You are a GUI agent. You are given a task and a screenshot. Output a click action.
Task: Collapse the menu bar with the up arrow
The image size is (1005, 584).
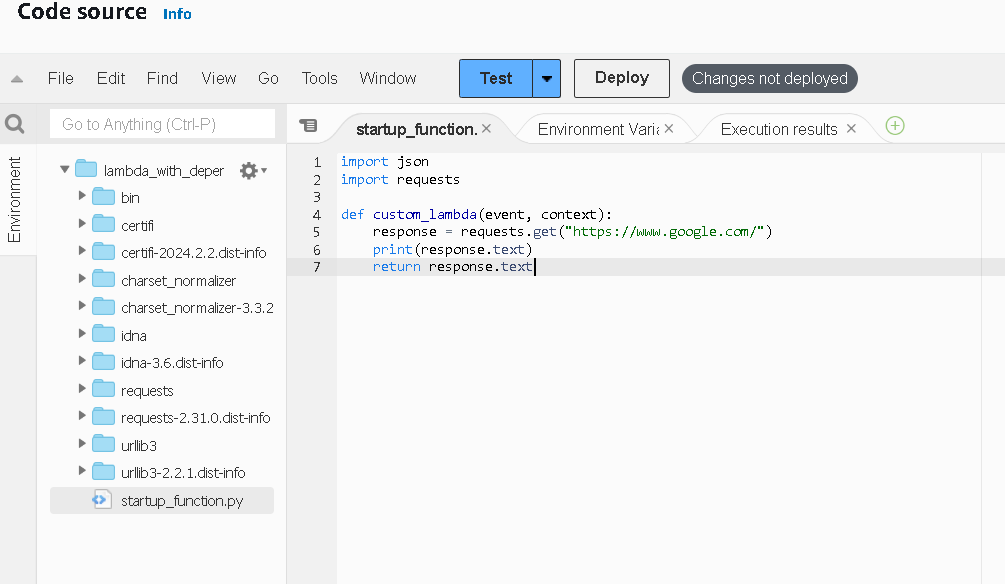(x=17, y=79)
